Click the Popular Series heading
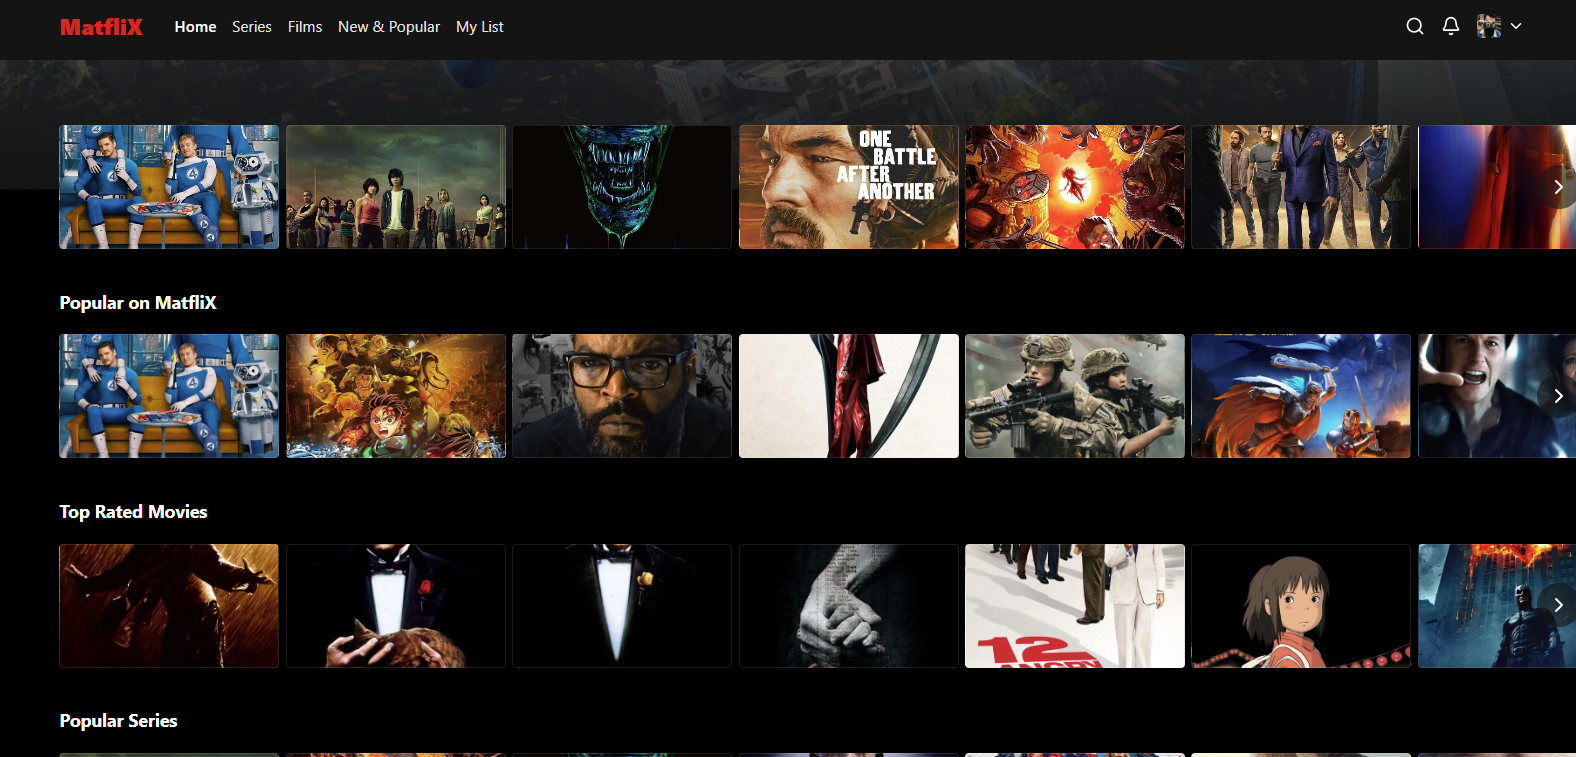The width and height of the screenshot is (1576, 757). click(x=118, y=721)
